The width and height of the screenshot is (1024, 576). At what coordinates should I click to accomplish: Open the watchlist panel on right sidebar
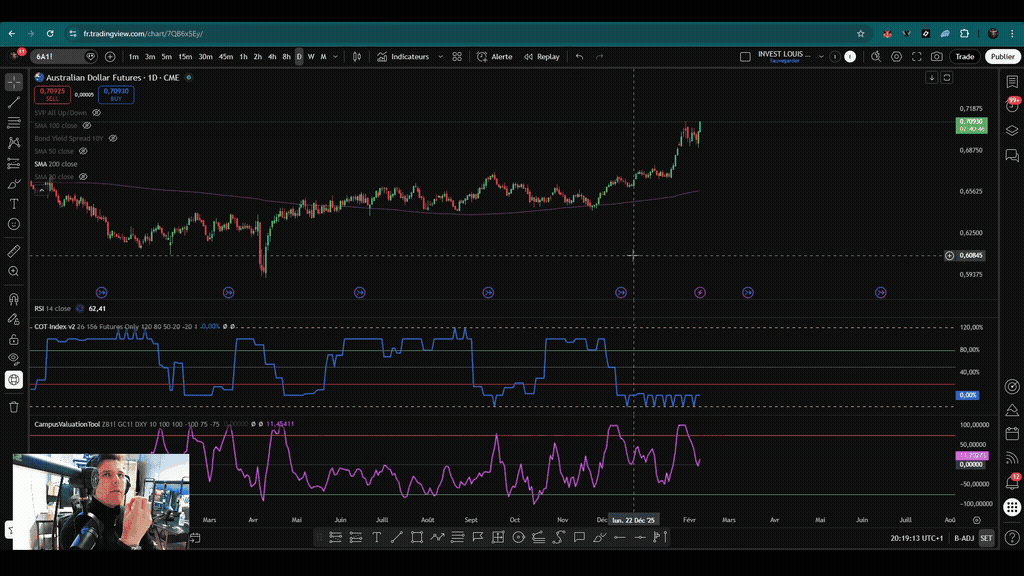[1012, 82]
